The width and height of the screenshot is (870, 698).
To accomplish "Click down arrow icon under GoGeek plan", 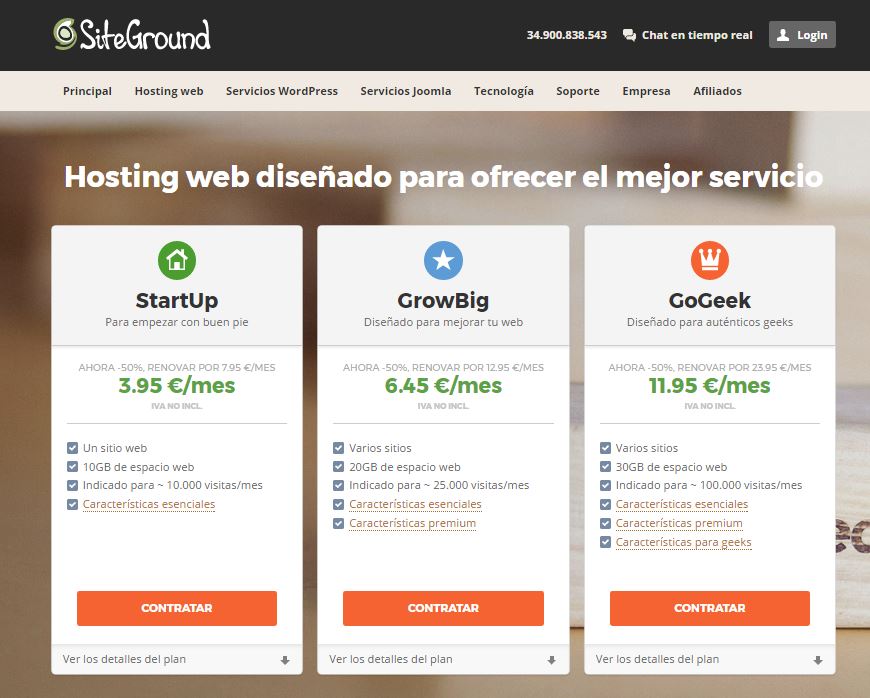I will point(818,660).
